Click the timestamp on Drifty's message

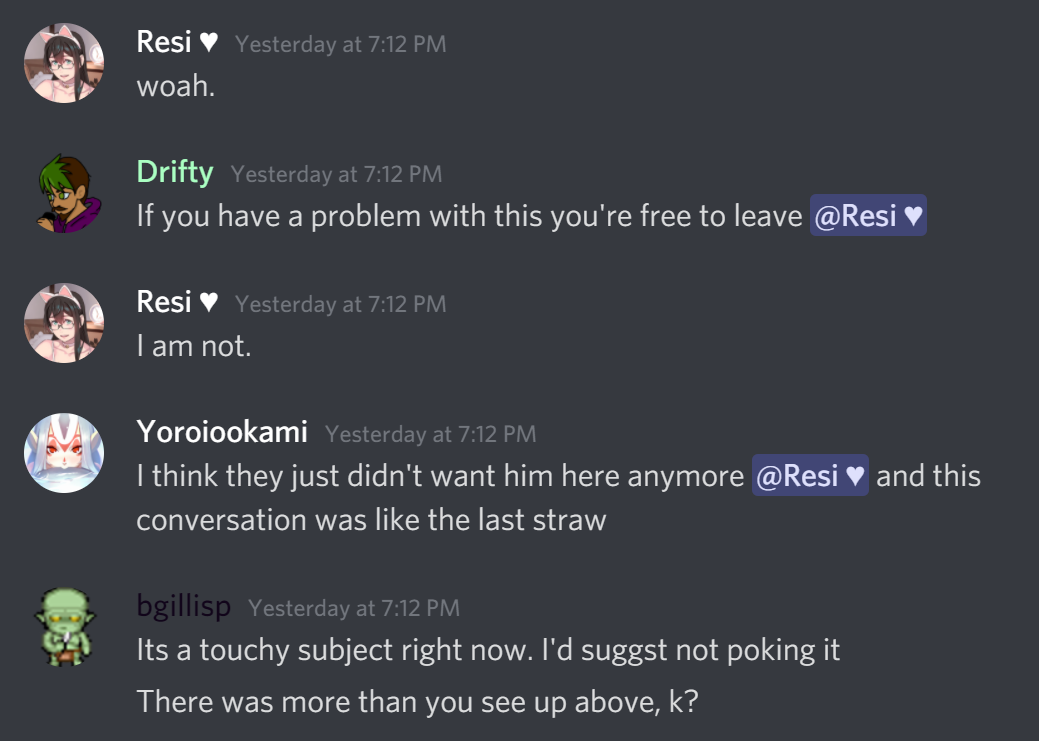click(336, 174)
